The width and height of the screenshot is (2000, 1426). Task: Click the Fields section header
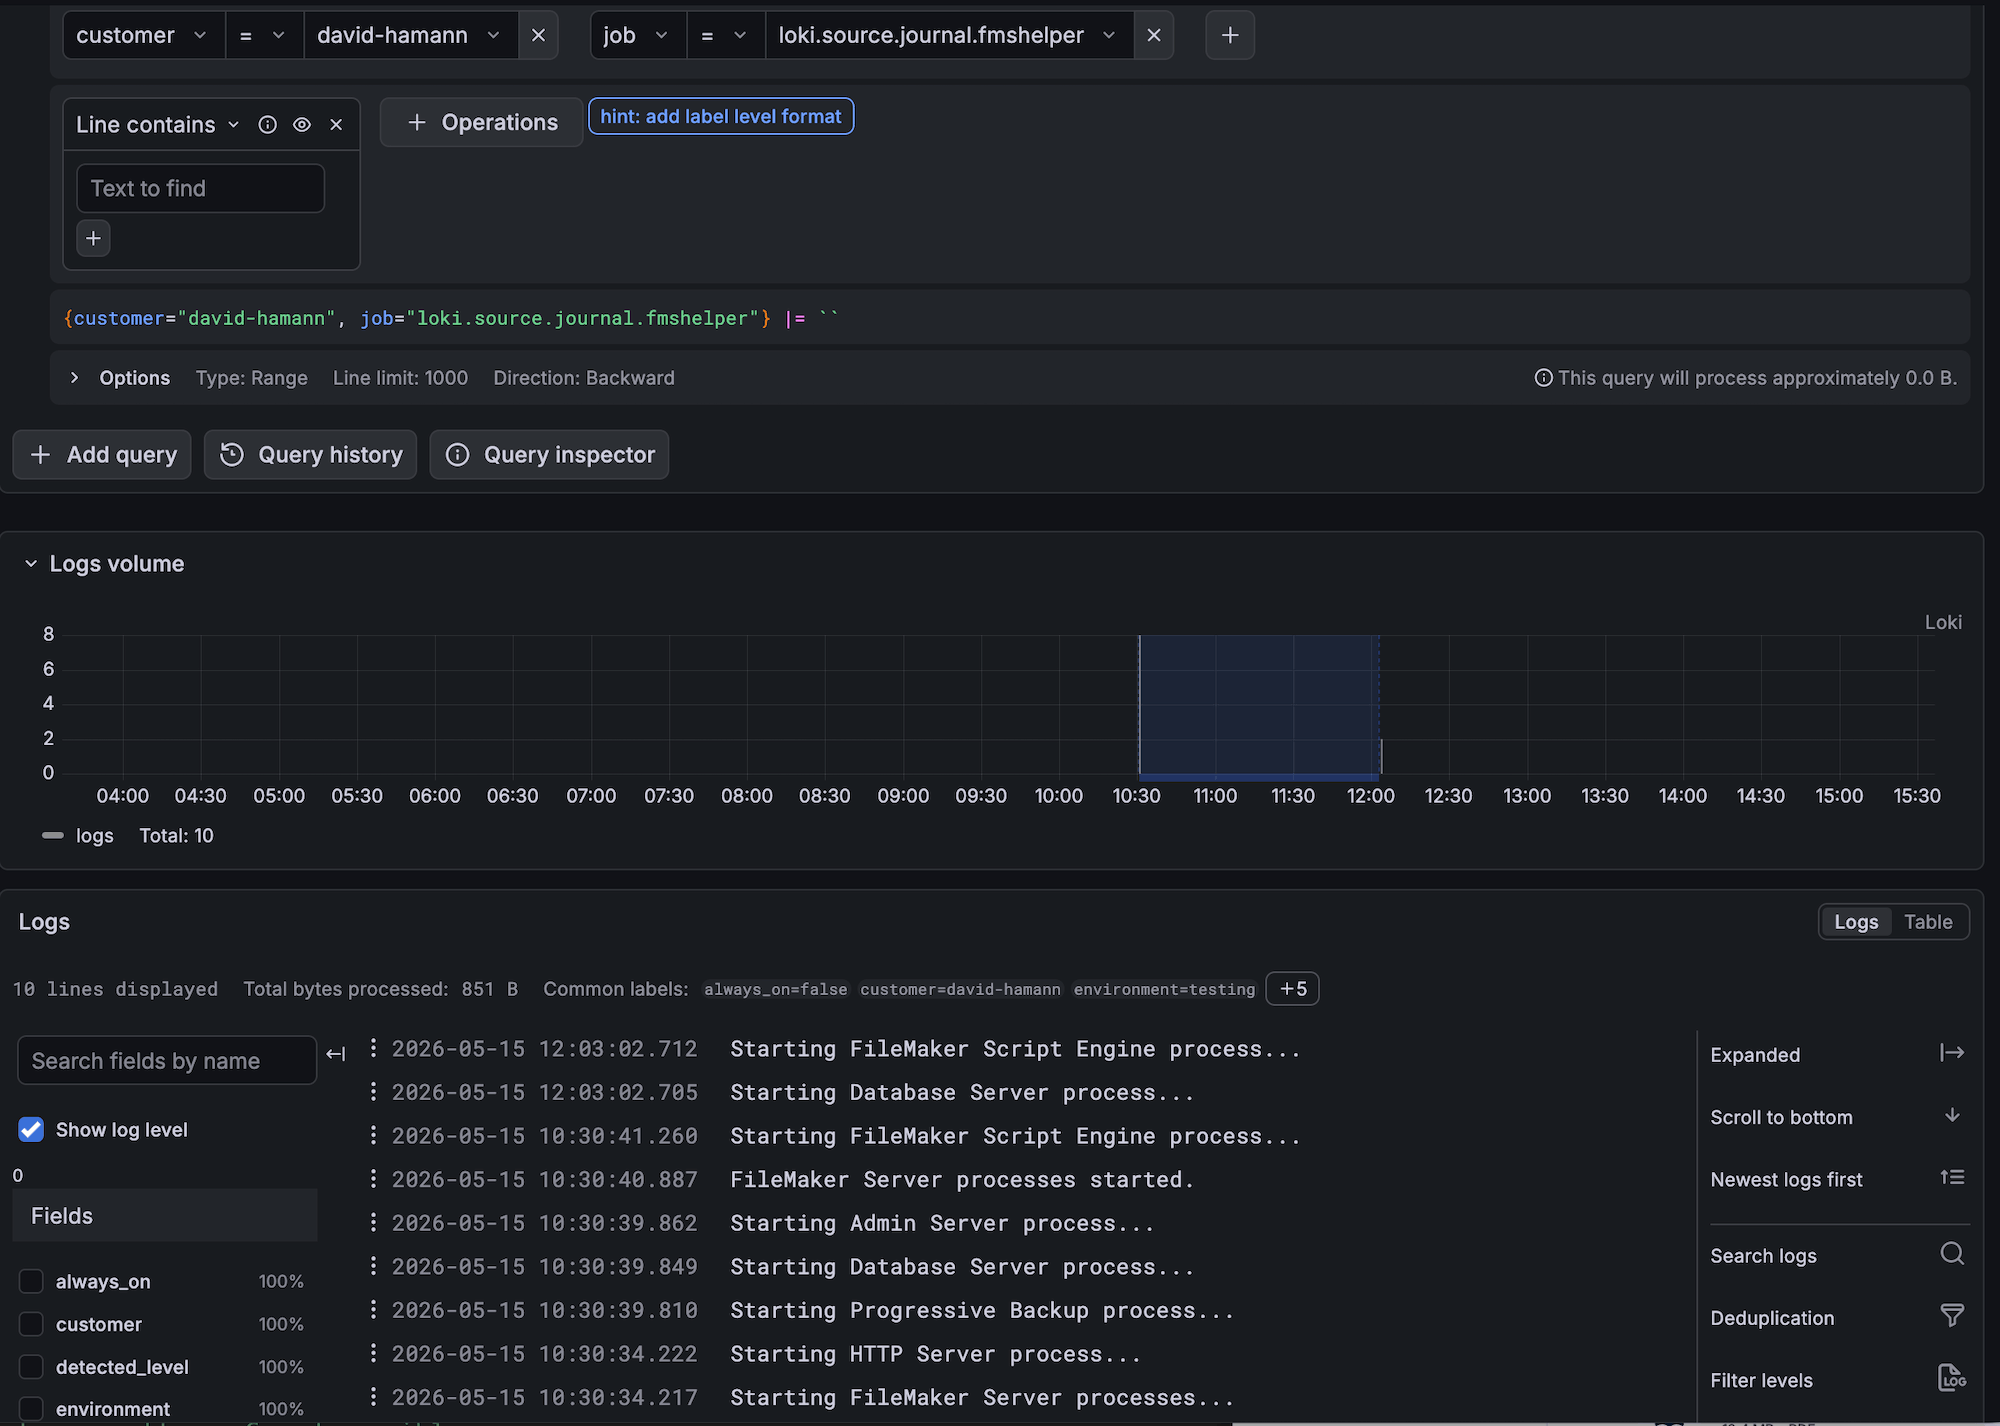[x=165, y=1215]
